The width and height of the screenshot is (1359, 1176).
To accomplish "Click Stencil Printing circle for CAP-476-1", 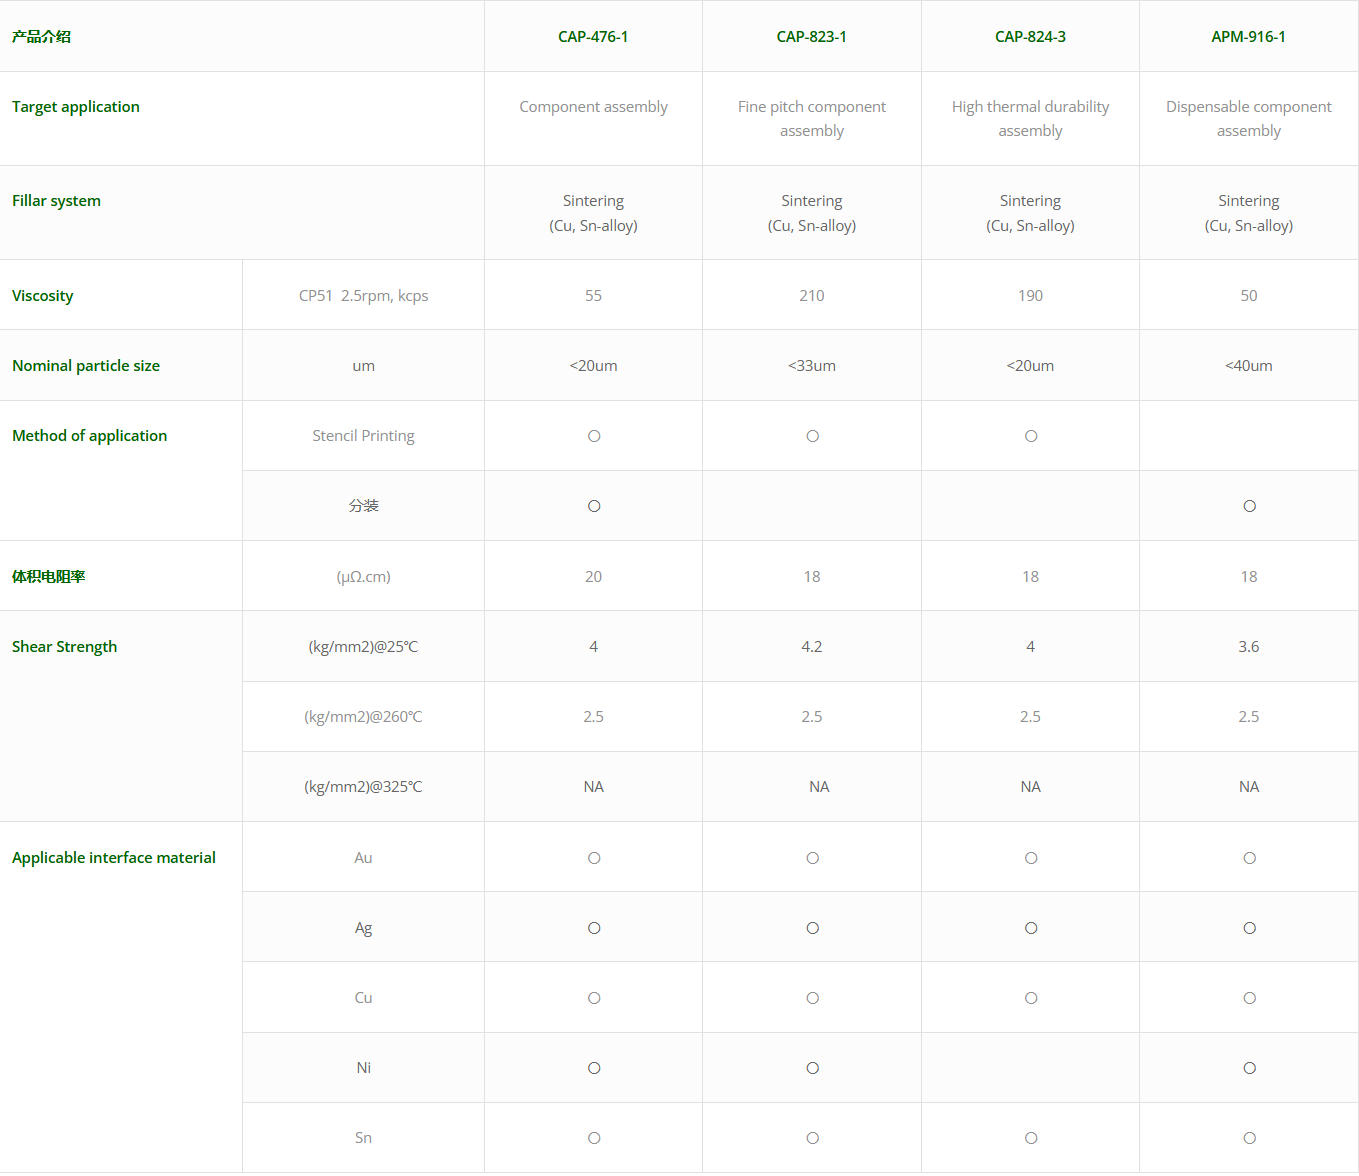I will [594, 436].
